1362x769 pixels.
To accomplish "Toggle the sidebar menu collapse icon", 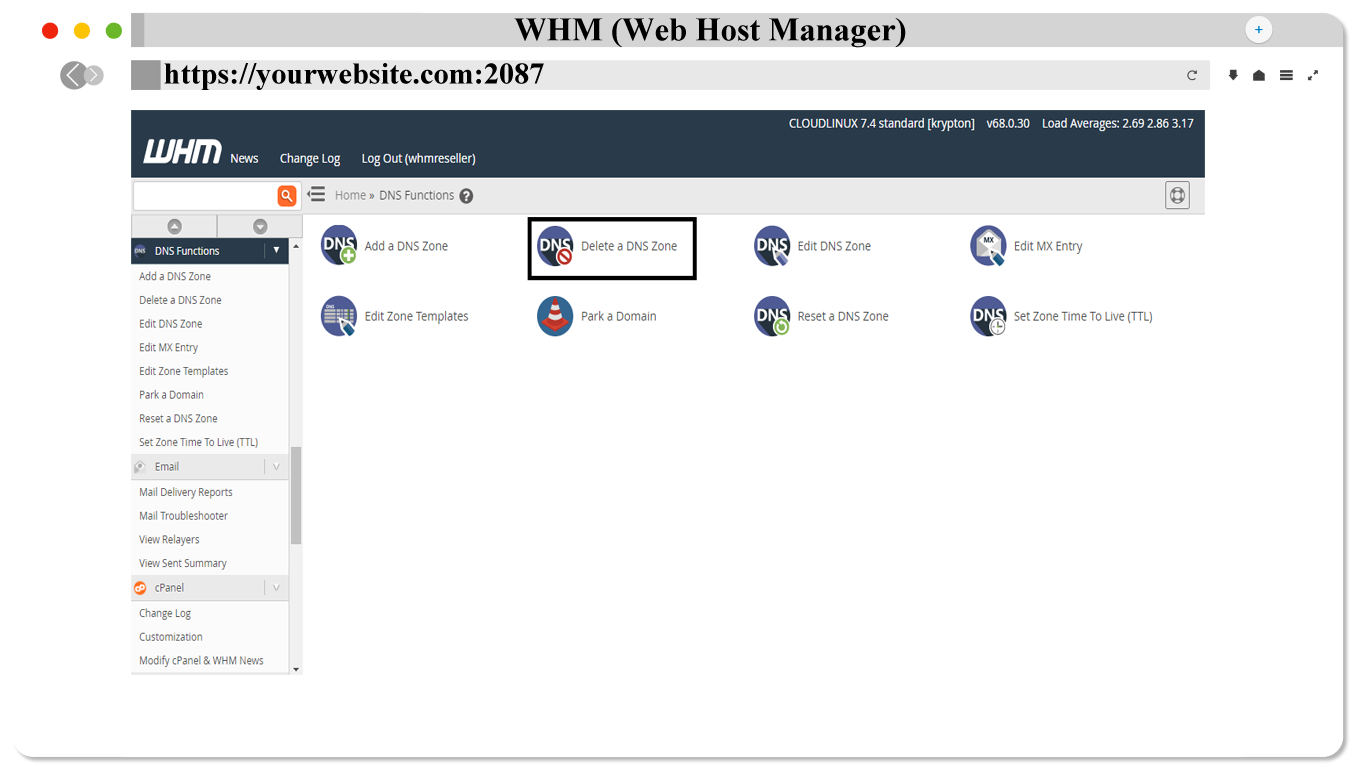I will coord(316,195).
